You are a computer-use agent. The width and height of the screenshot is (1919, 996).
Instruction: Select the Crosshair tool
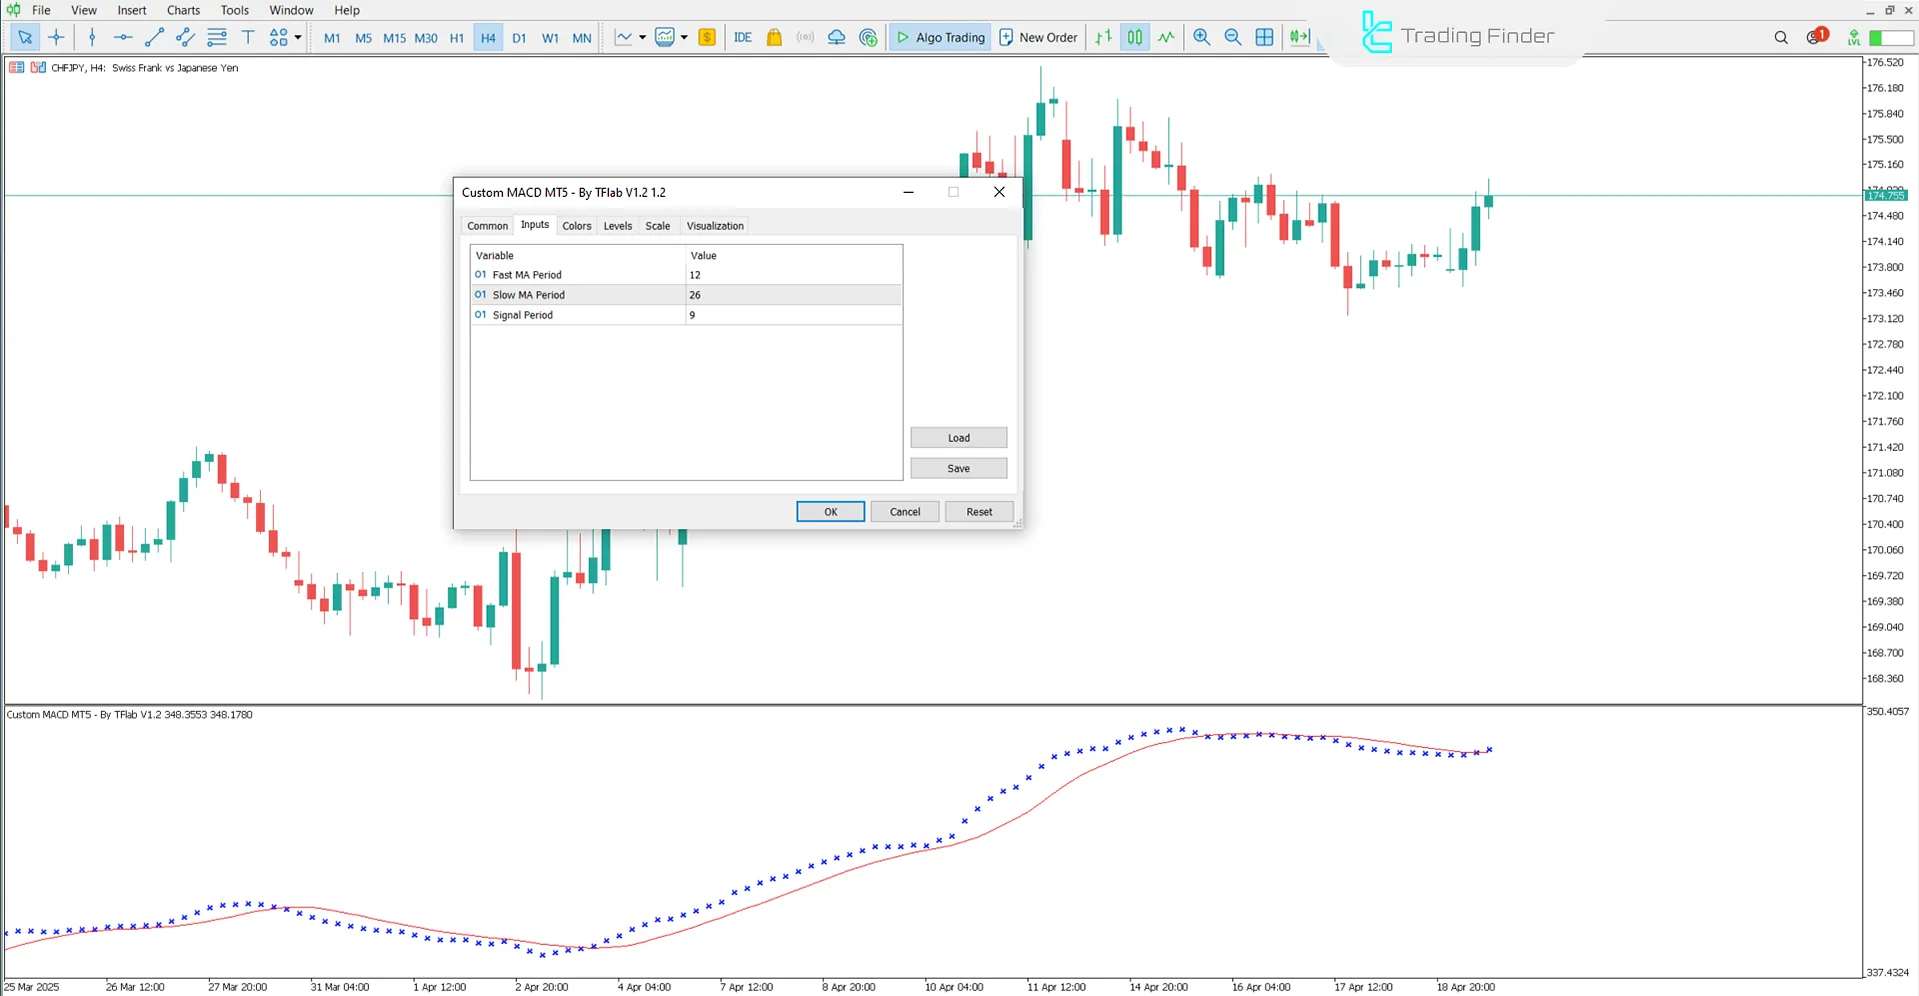[x=56, y=37]
